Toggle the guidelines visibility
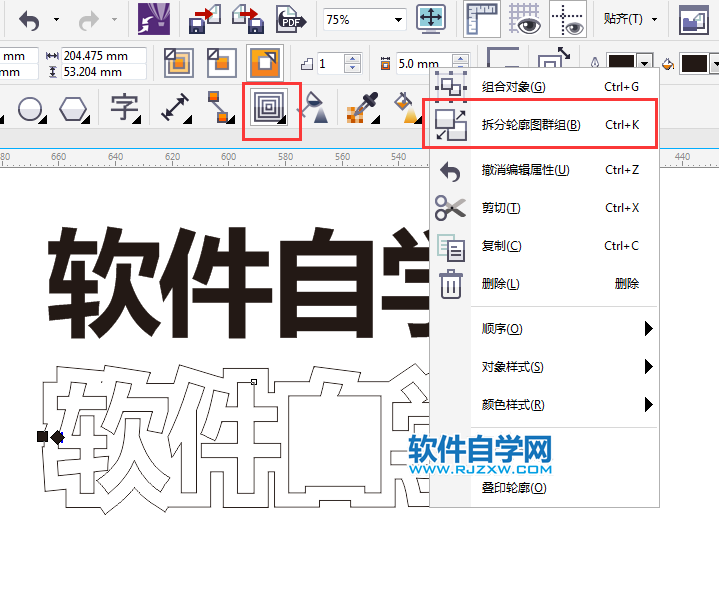719x610 pixels. pyautogui.click(x=568, y=19)
